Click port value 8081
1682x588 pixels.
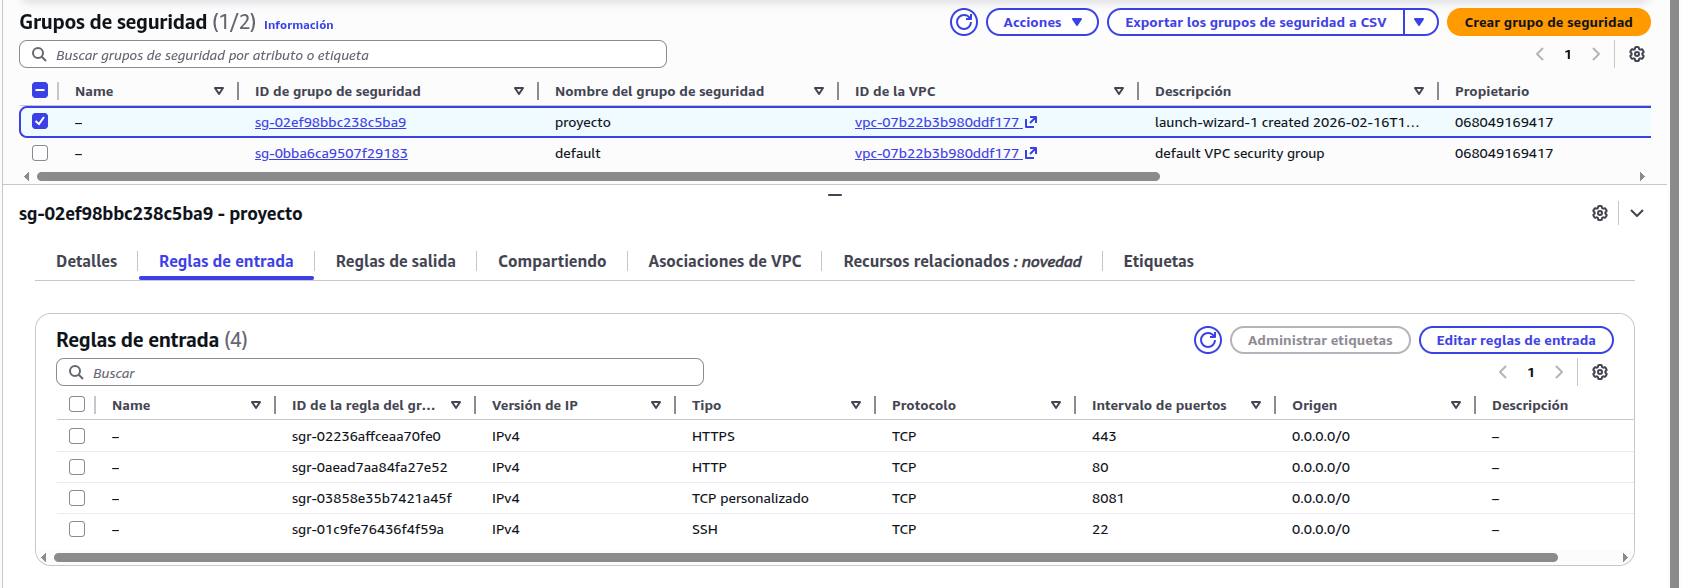(1108, 498)
